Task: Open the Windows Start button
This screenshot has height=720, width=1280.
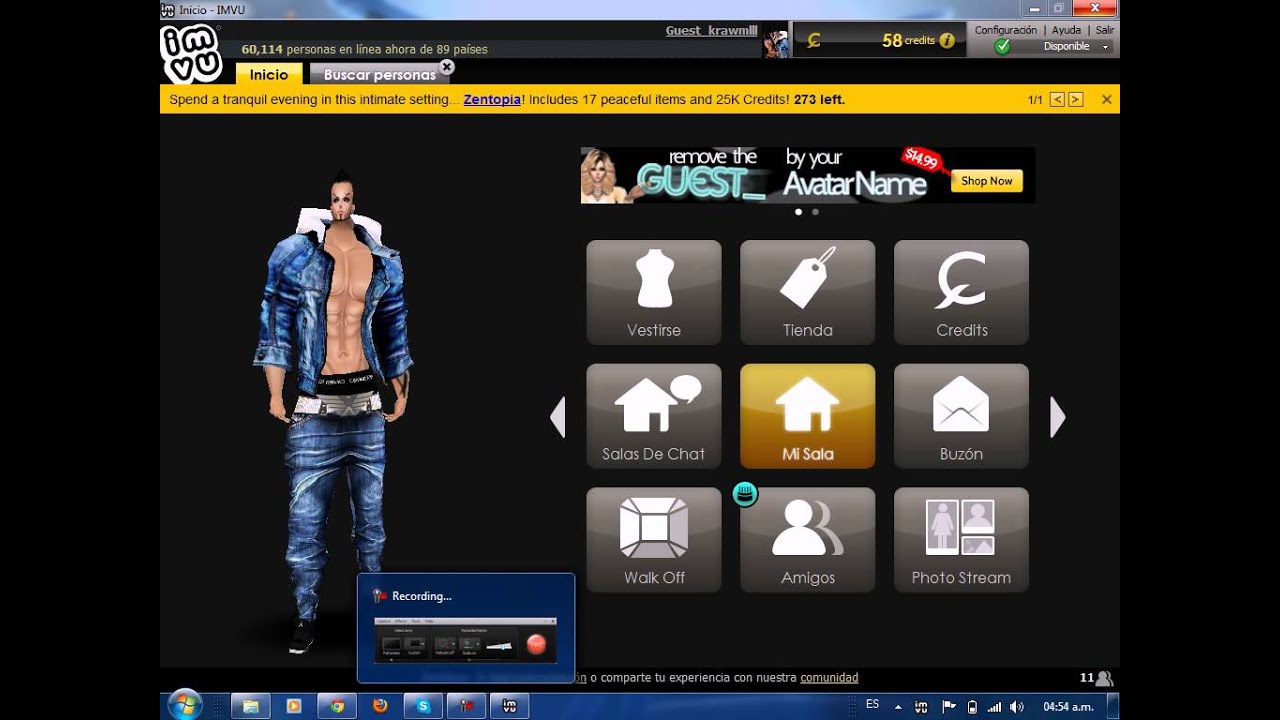Action: (x=185, y=705)
